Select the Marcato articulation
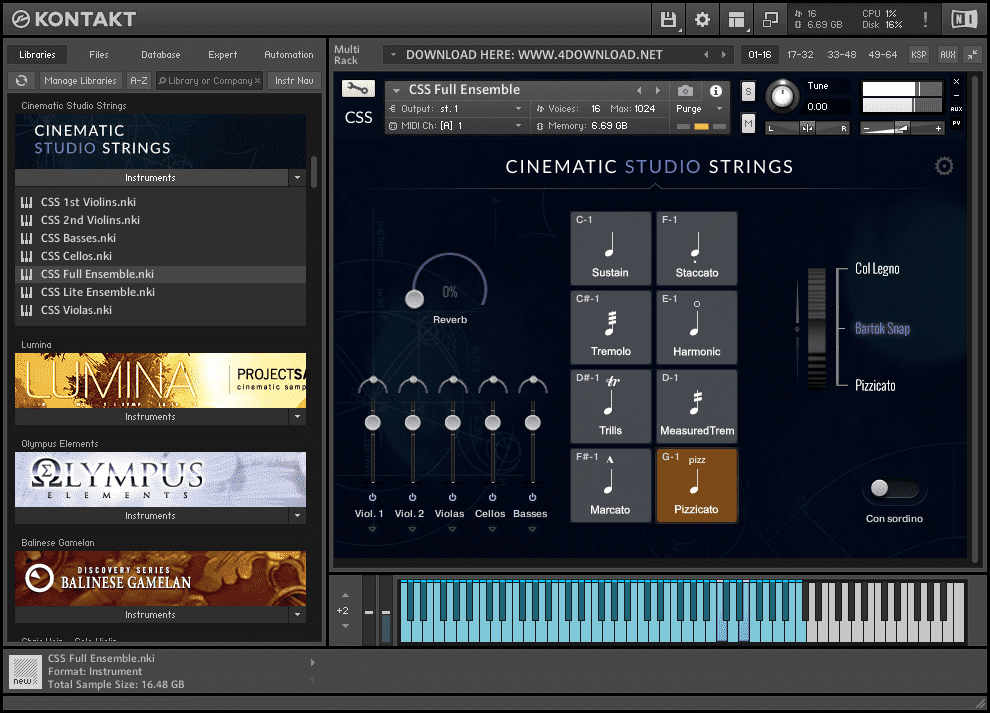 (611, 485)
